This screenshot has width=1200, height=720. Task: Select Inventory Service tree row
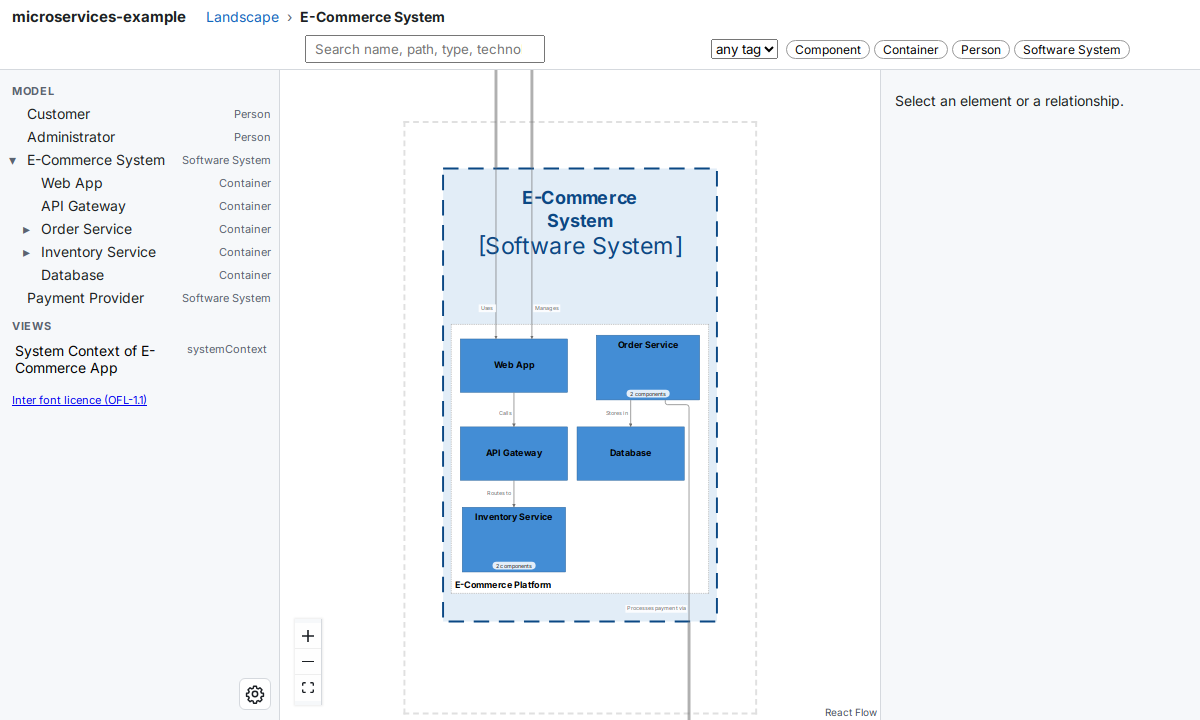pos(140,252)
